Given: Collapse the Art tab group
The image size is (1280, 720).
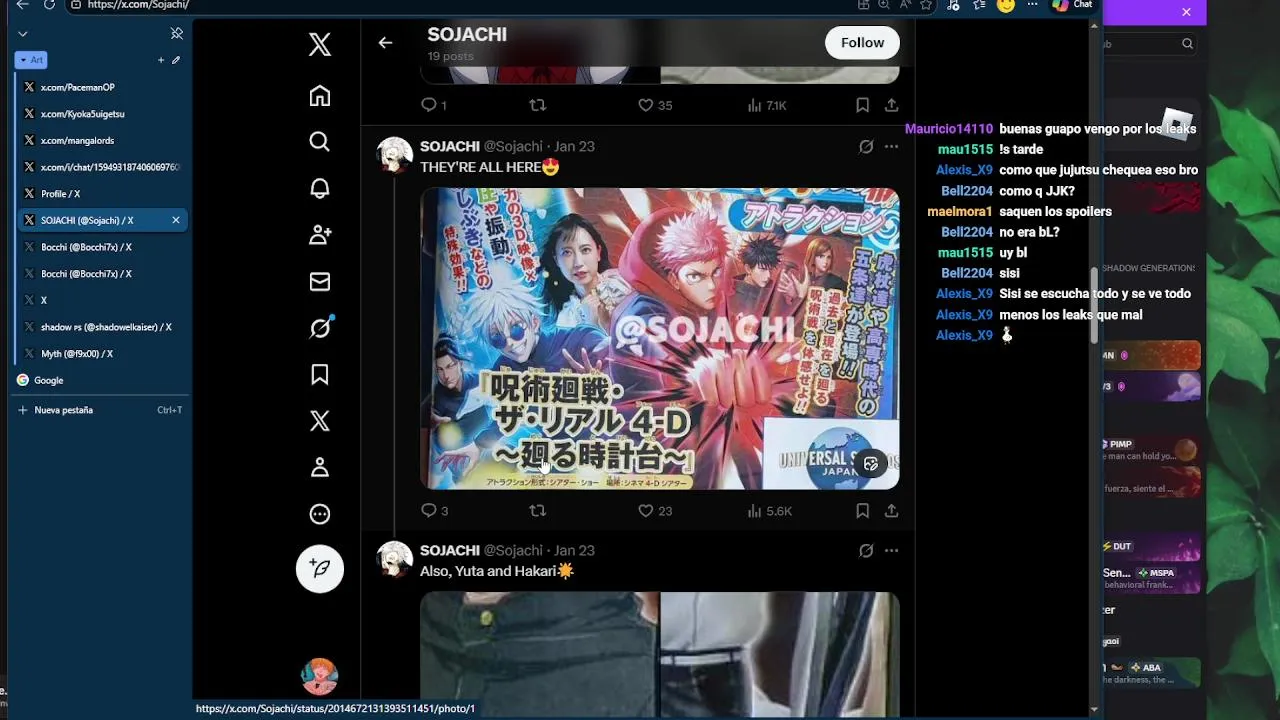Looking at the screenshot, I should (x=31, y=60).
